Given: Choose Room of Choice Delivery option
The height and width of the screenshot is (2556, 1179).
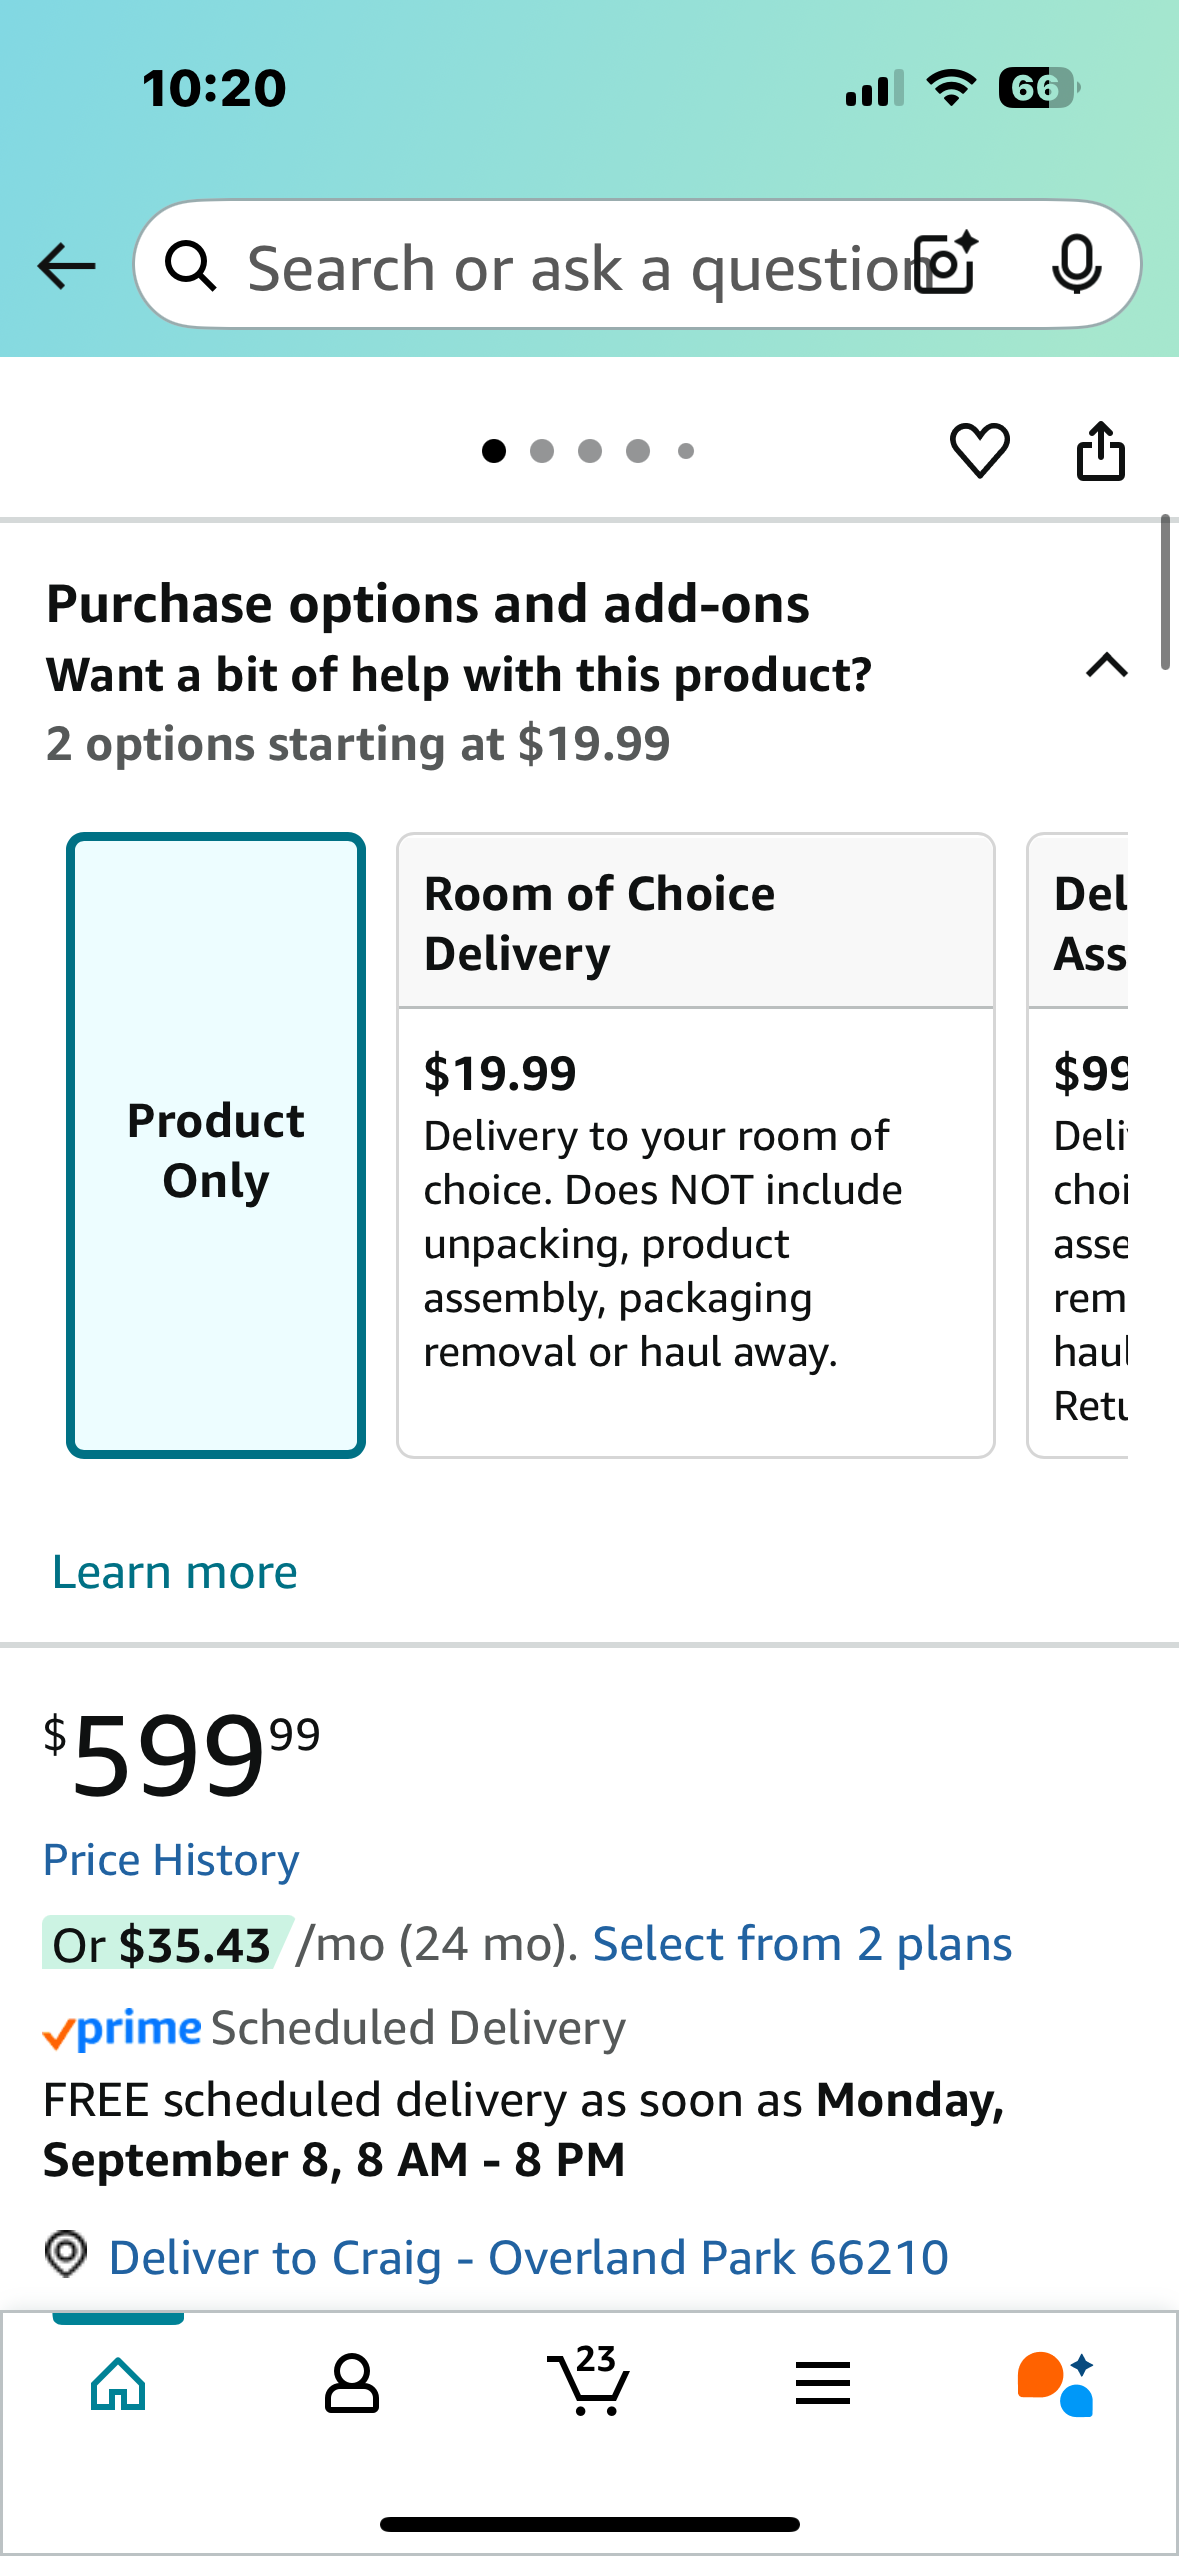Looking at the screenshot, I should pyautogui.click(x=696, y=1145).
